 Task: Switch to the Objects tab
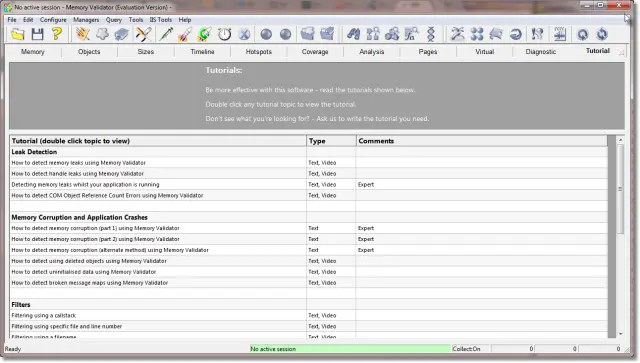pos(89,51)
